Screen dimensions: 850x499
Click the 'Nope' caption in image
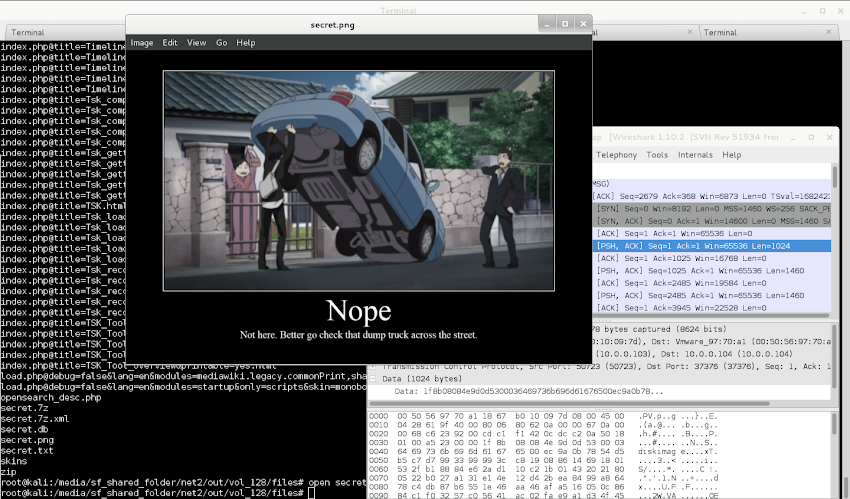358,311
